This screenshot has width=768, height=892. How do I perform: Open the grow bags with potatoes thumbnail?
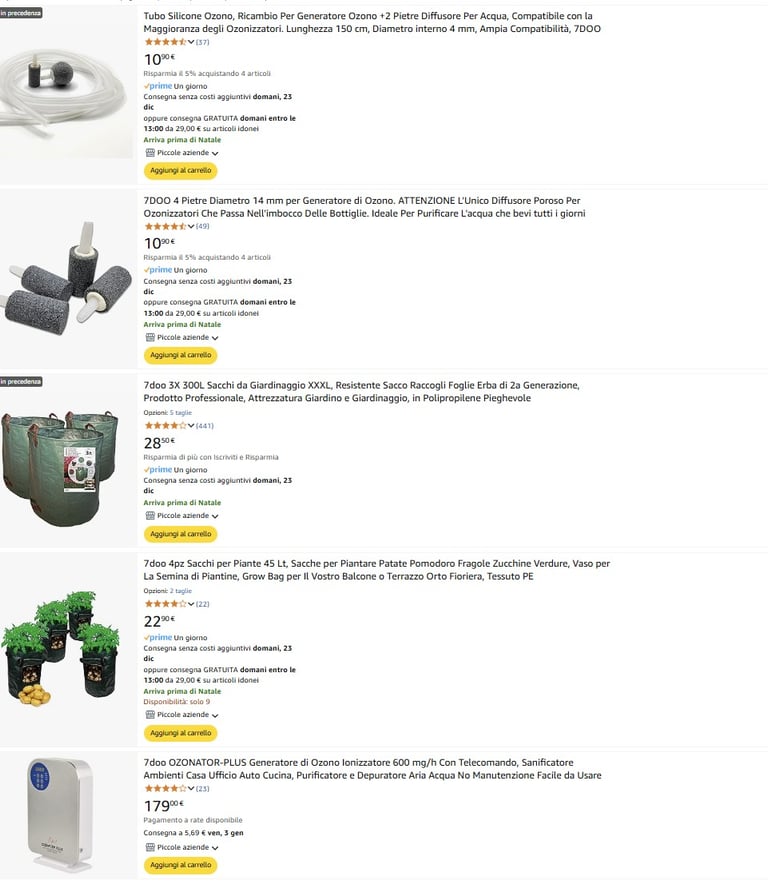[61, 649]
